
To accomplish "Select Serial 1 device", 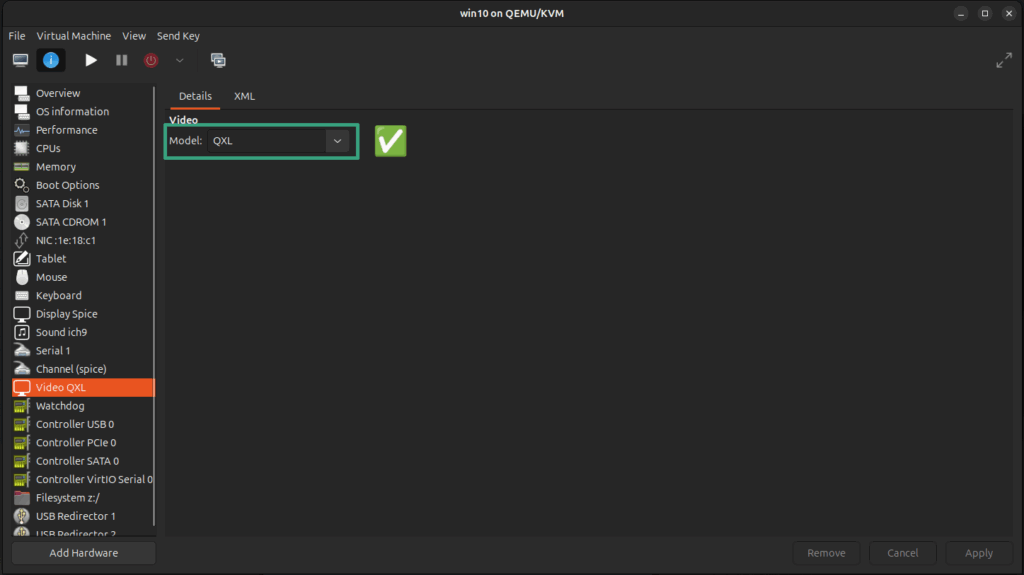I will tap(83, 351).
